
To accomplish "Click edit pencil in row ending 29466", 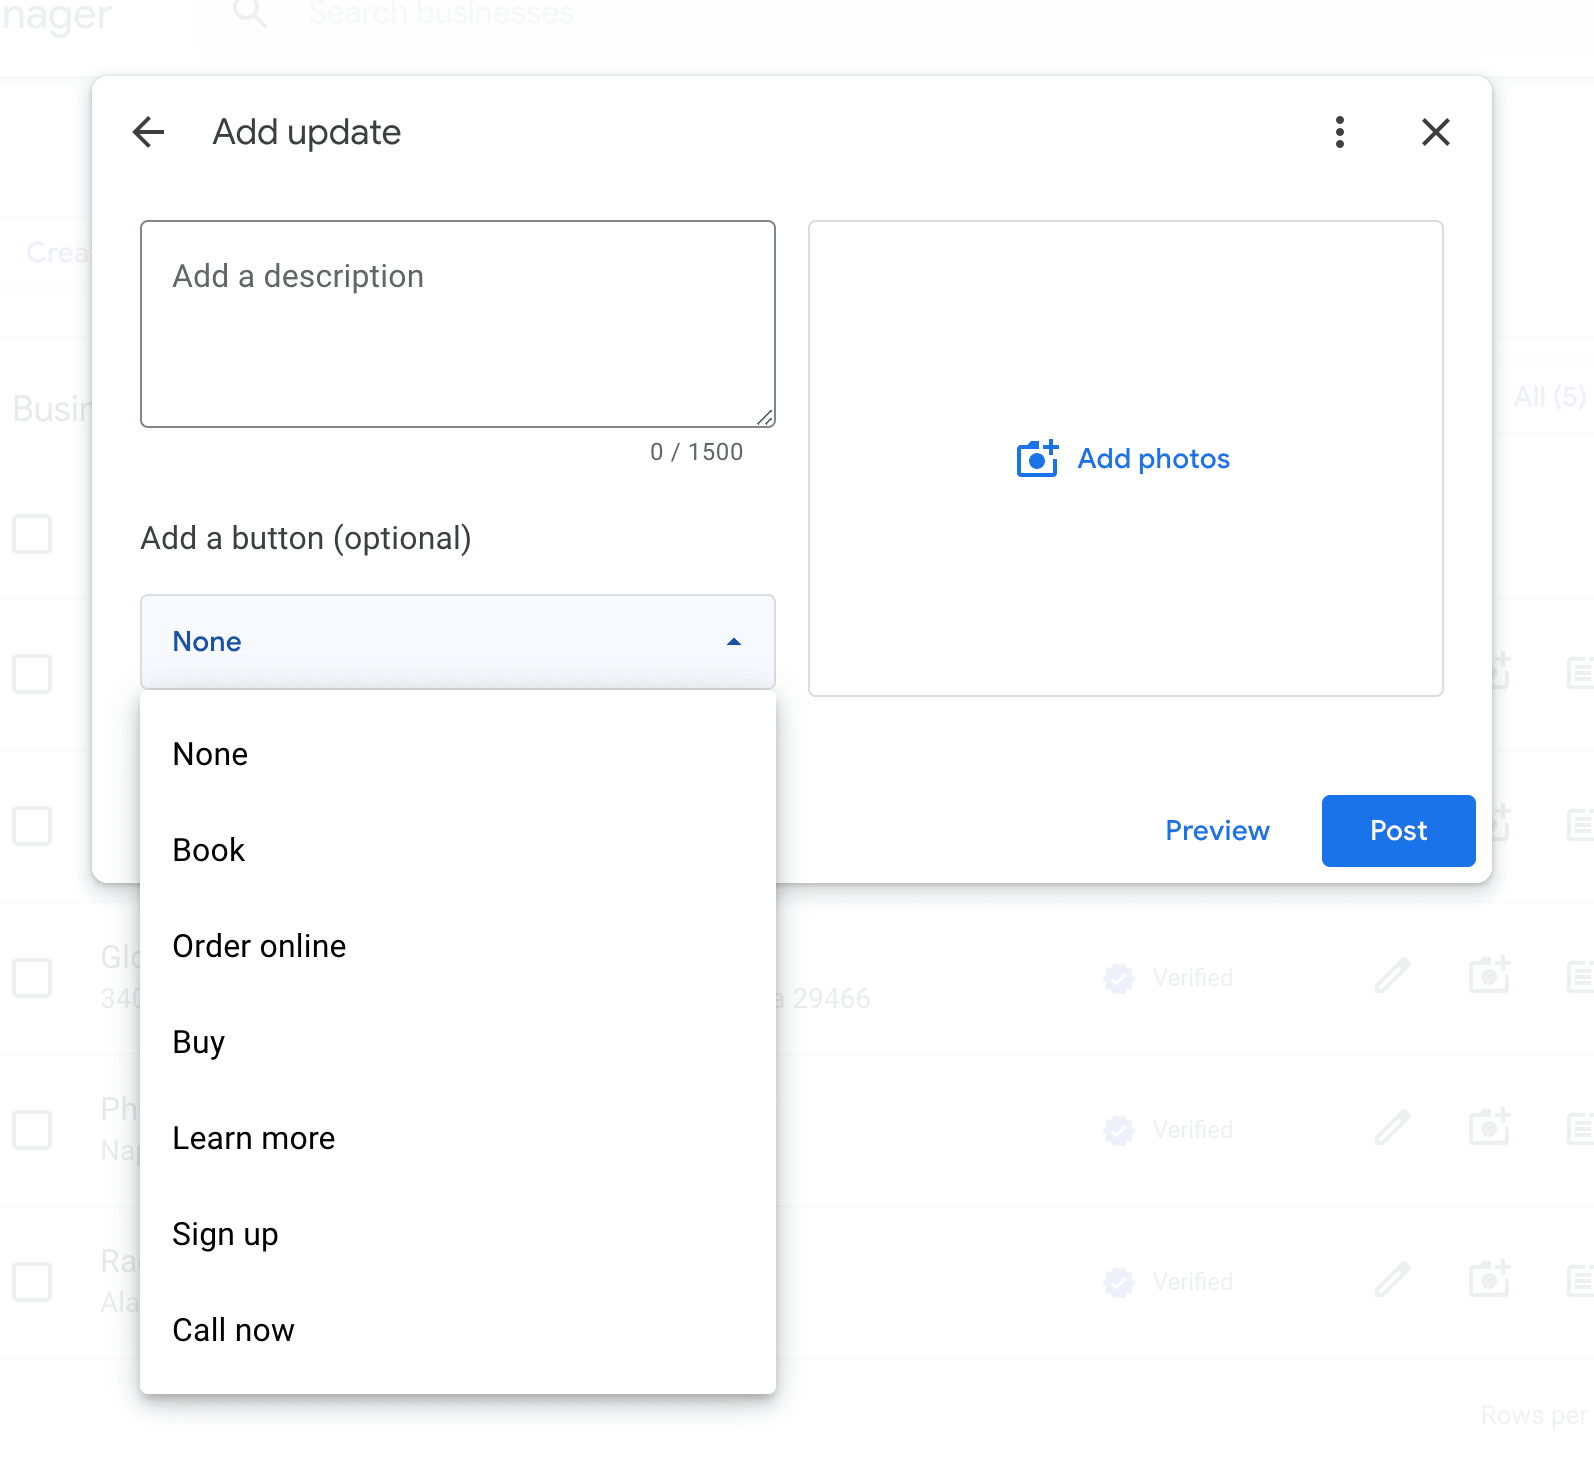I will tap(1392, 976).
